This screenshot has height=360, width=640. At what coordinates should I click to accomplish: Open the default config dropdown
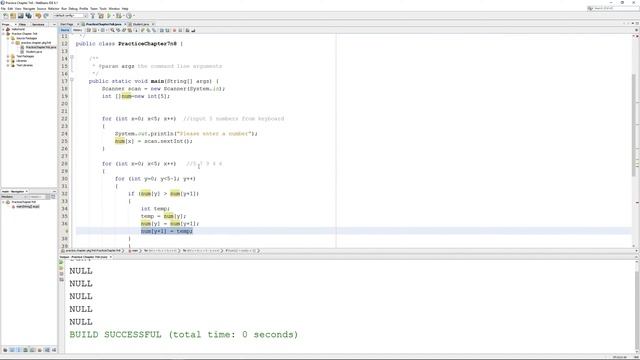tap(70, 16)
